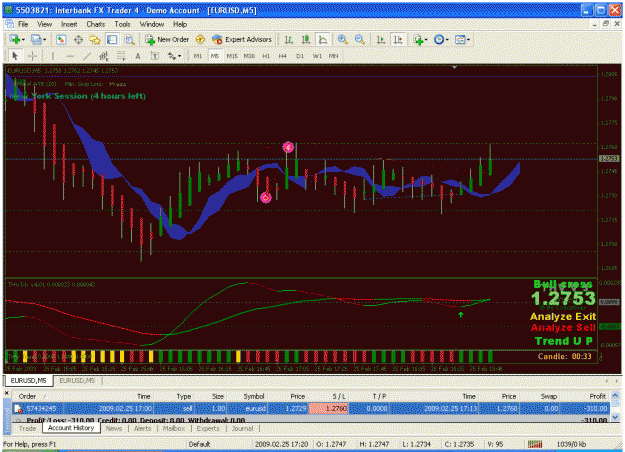Click the Profiles icon
The width and height of the screenshot is (625, 452).
[36, 39]
